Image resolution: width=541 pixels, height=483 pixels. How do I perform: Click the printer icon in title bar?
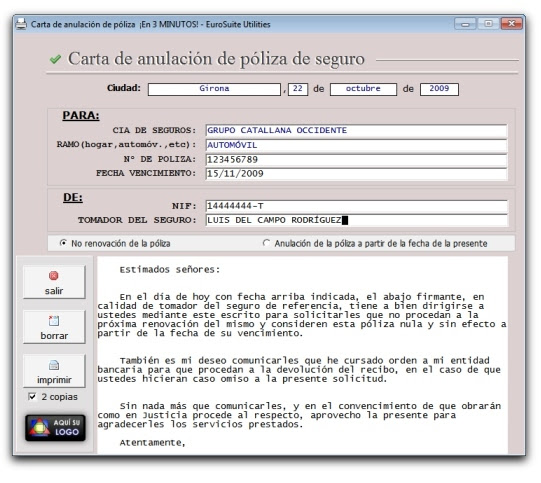point(21,24)
